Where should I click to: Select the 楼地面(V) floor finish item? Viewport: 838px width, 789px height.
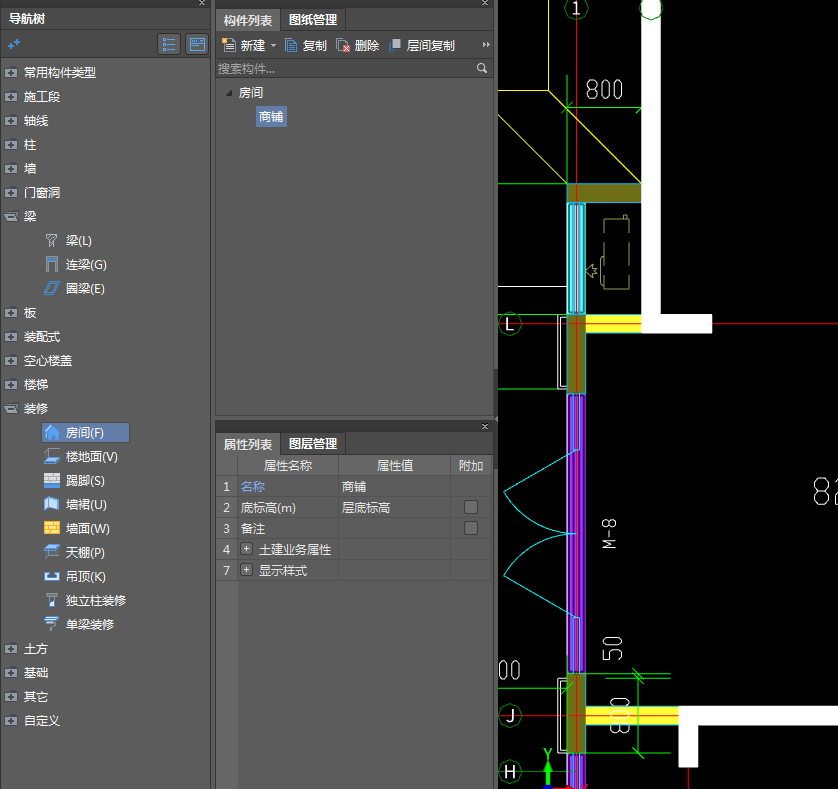pyautogui.click(x=81, y=457)
